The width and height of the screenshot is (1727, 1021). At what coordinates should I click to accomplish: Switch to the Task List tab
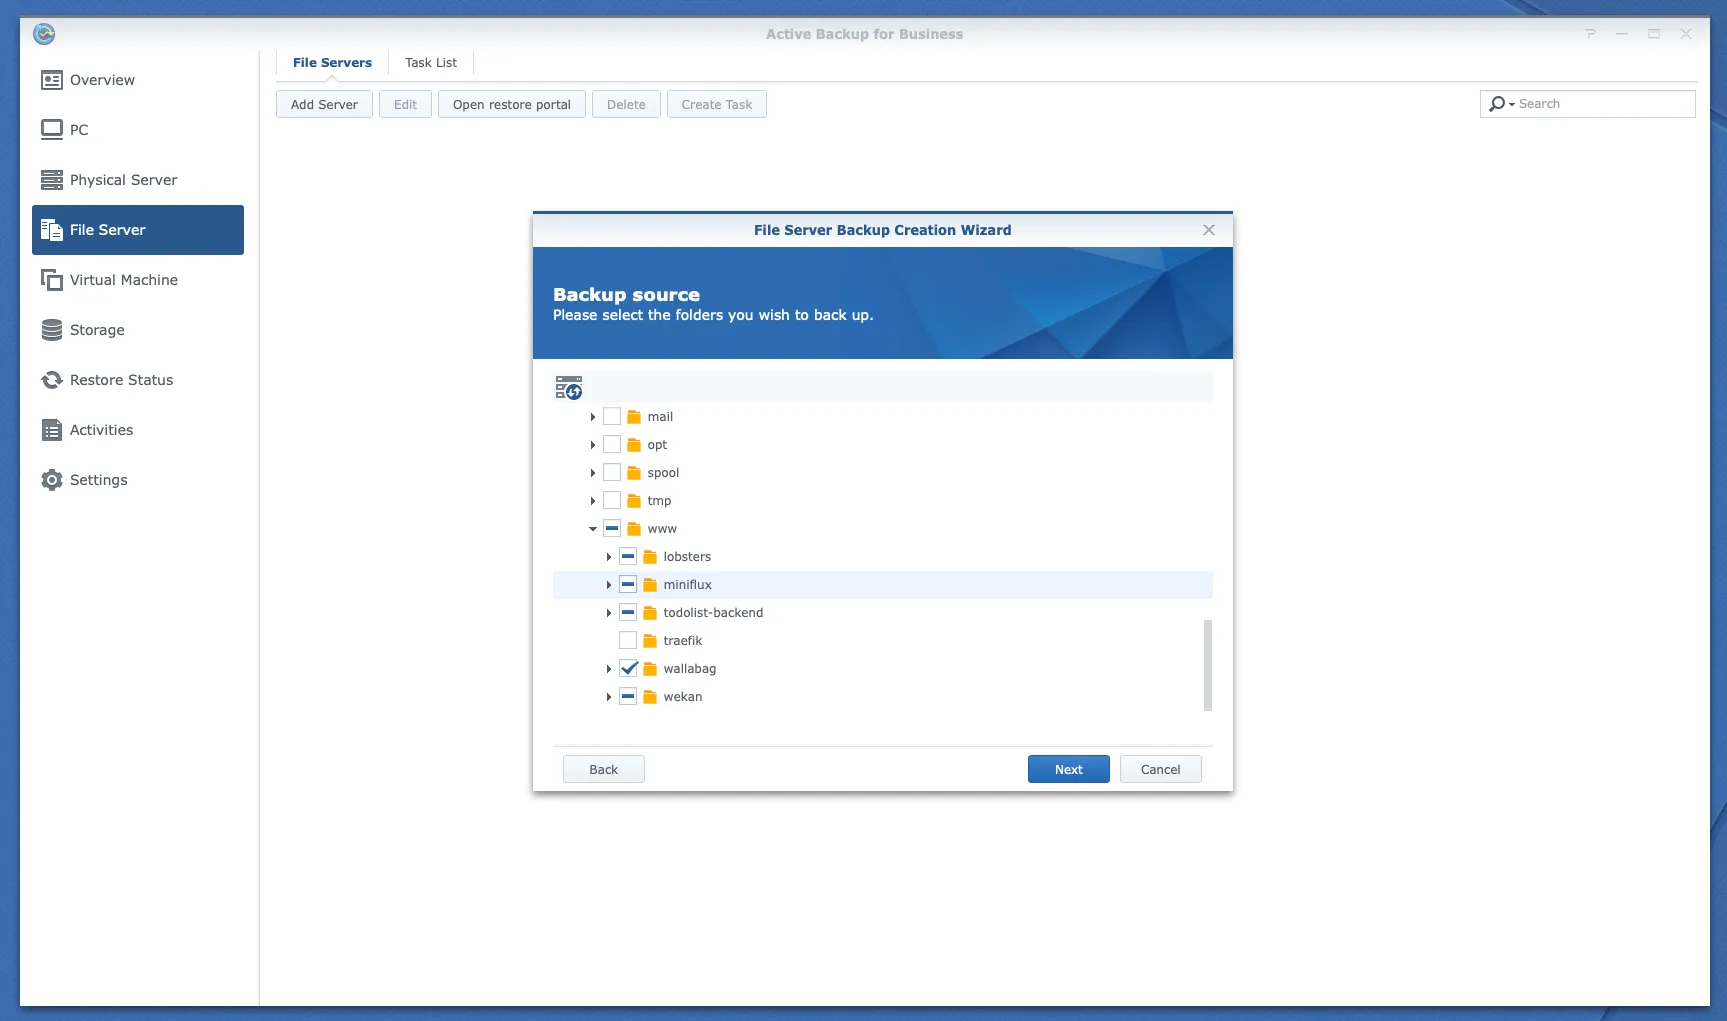point(431,63)
